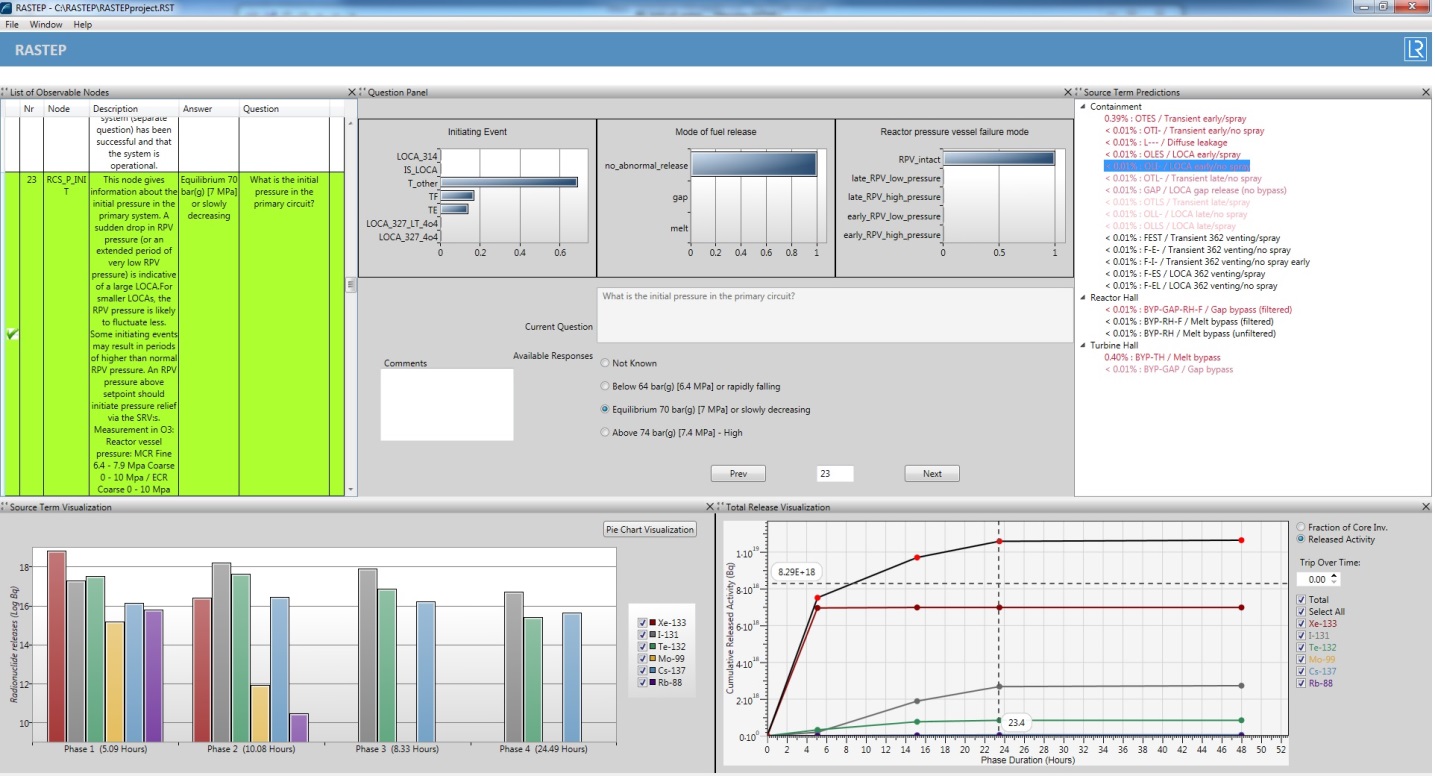Screen dimensions: 1435x776
Task: Click the grip icon of Total Release Visualization
Action: tap(721, 507)
